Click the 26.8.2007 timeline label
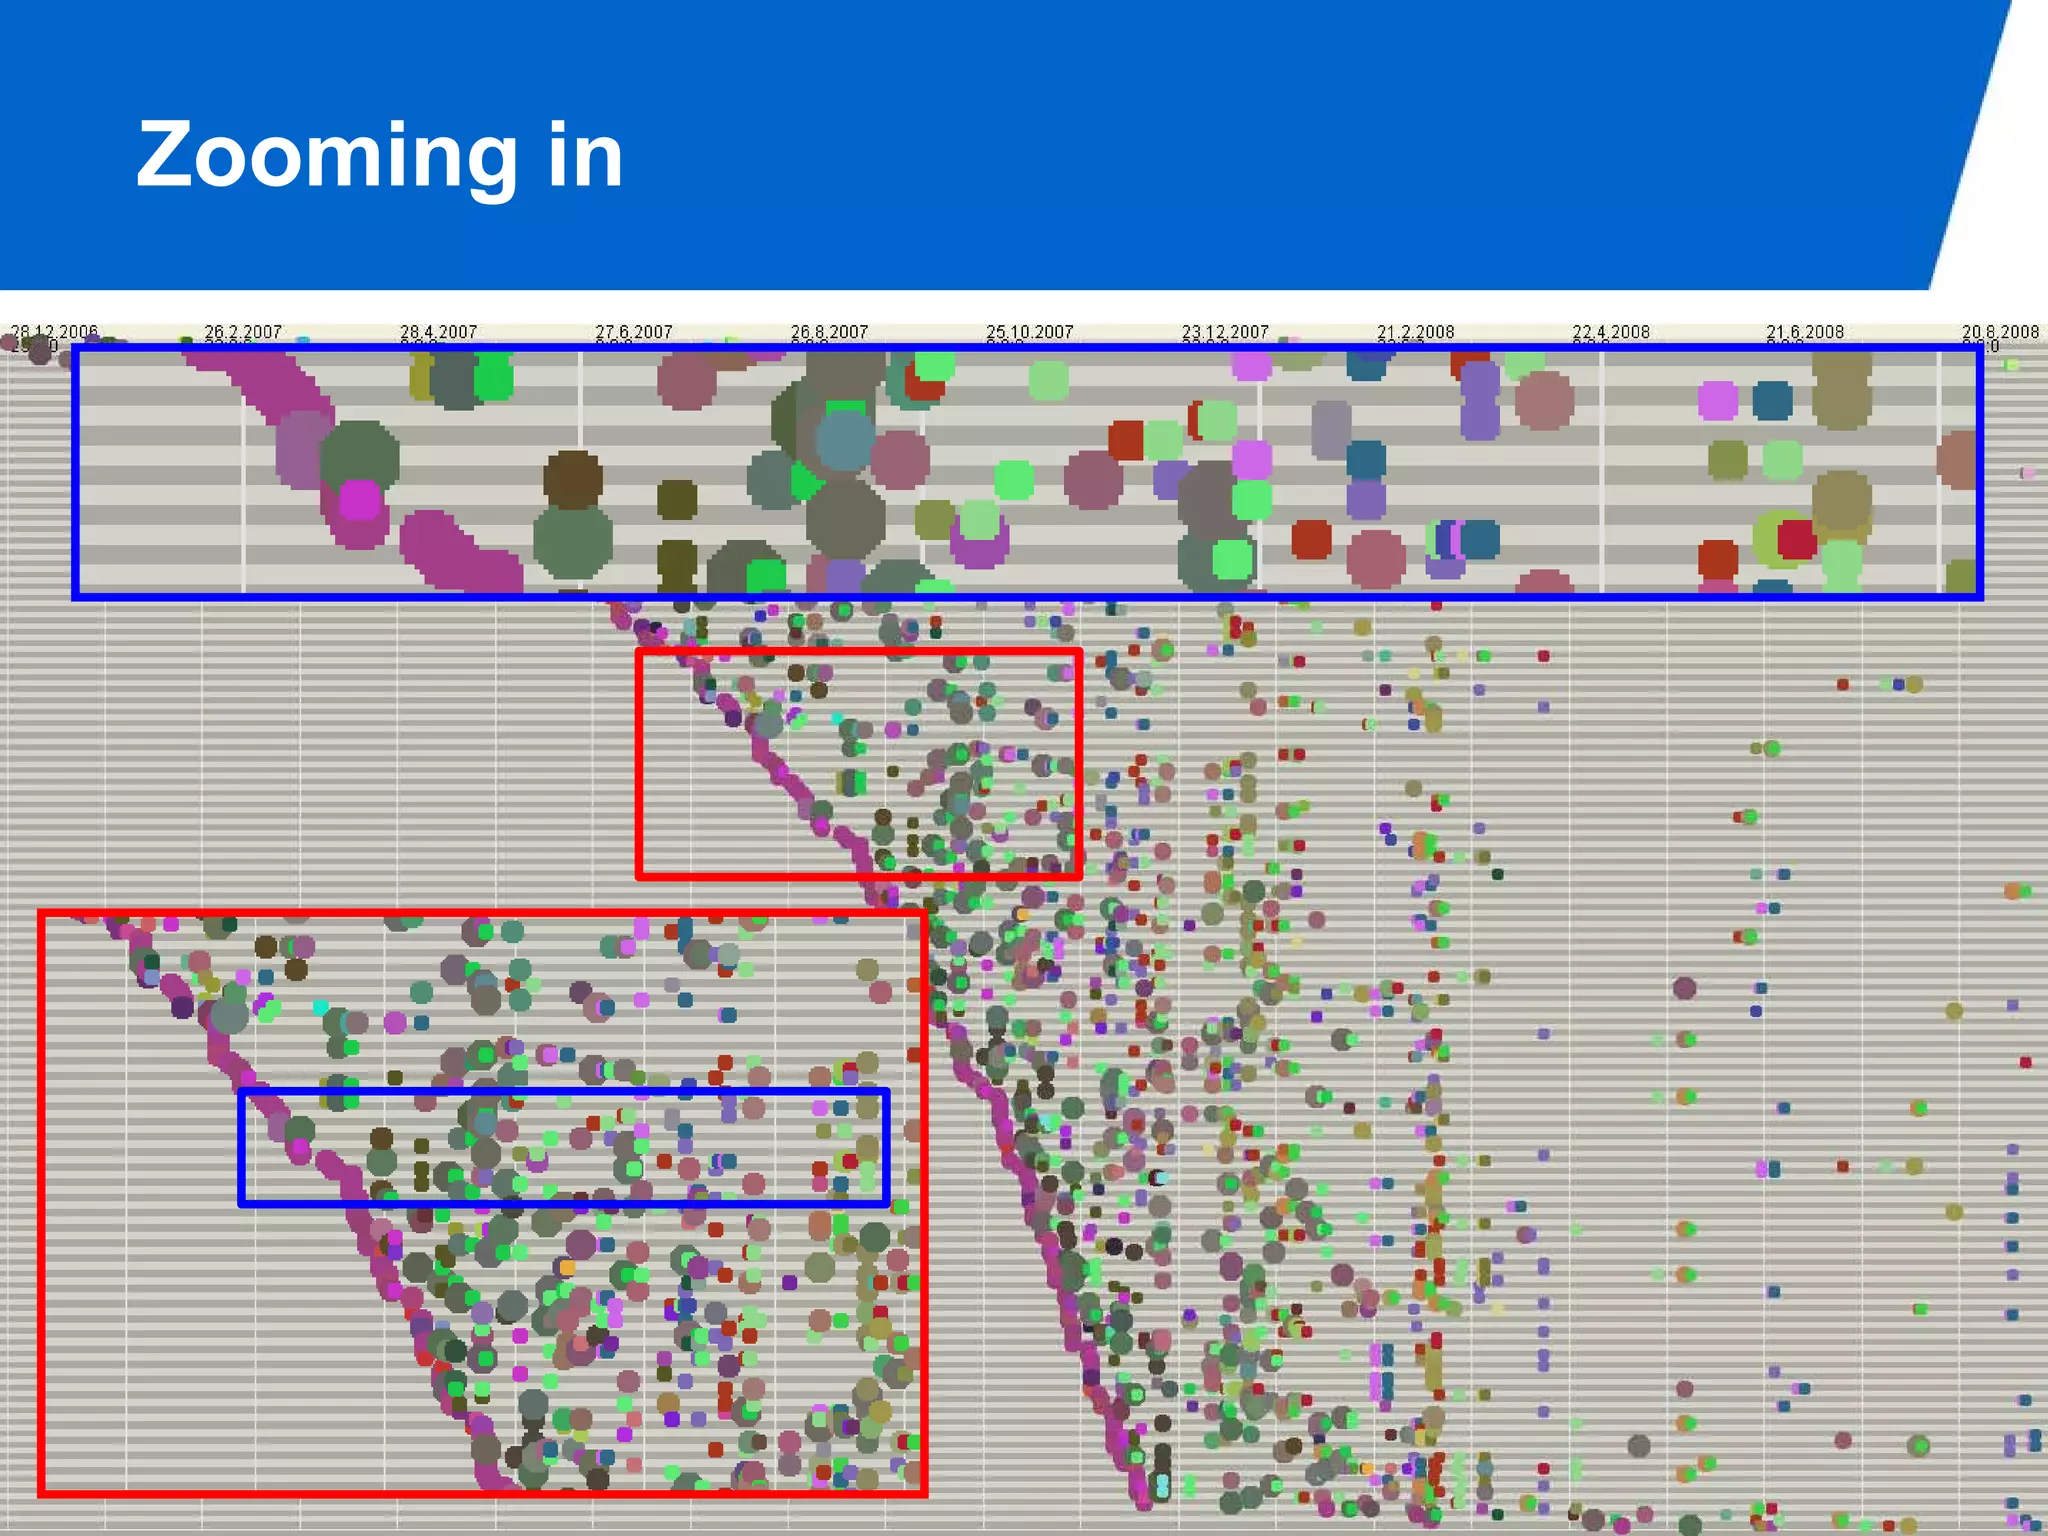The width and height of the screenshot is (2048, 1536). [x=829, y=331]
